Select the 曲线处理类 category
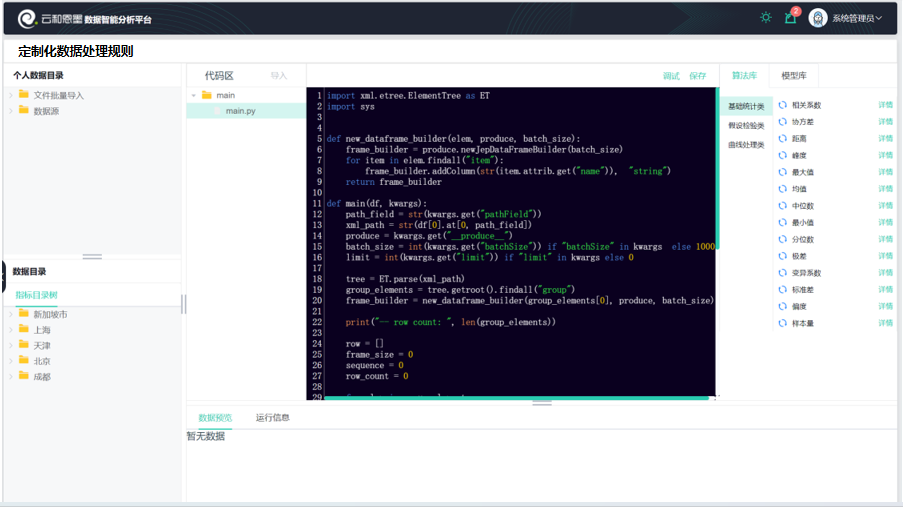Image resolution: width=903 pixels, height=507 pixels. tap(746, 145)
